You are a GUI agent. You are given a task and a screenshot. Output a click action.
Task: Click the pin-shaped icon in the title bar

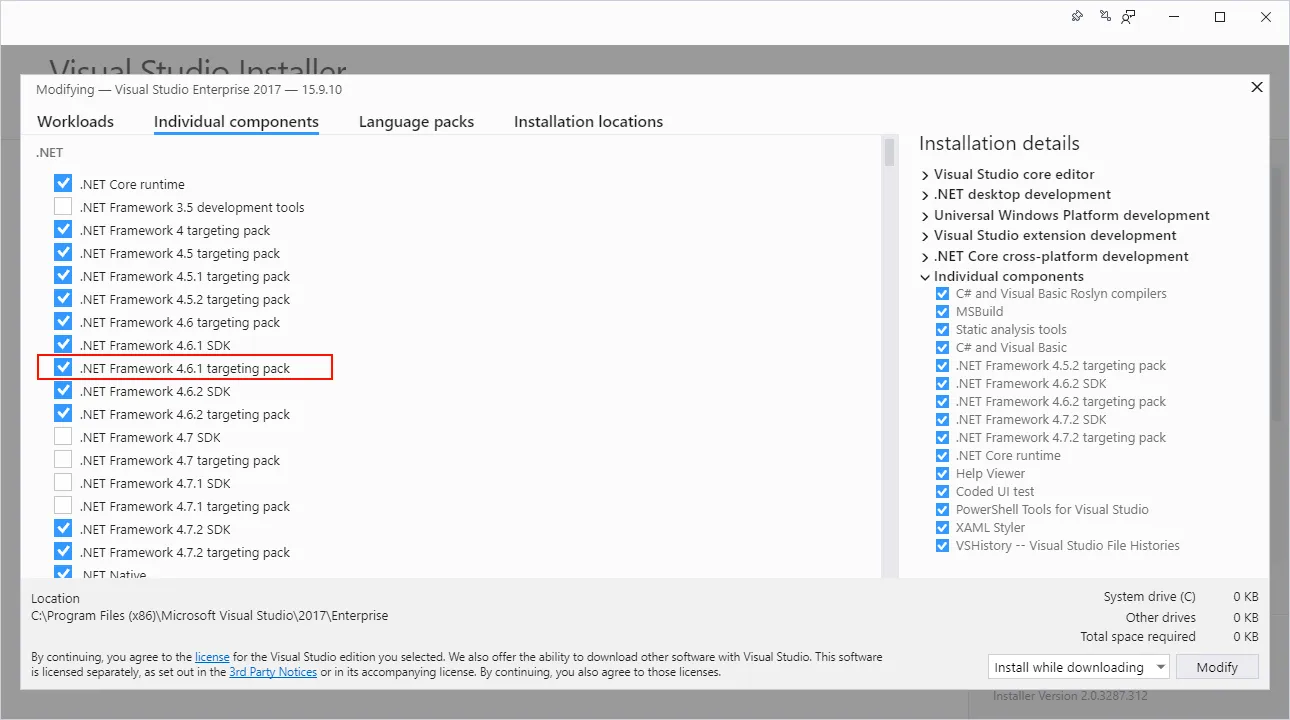1077,16
